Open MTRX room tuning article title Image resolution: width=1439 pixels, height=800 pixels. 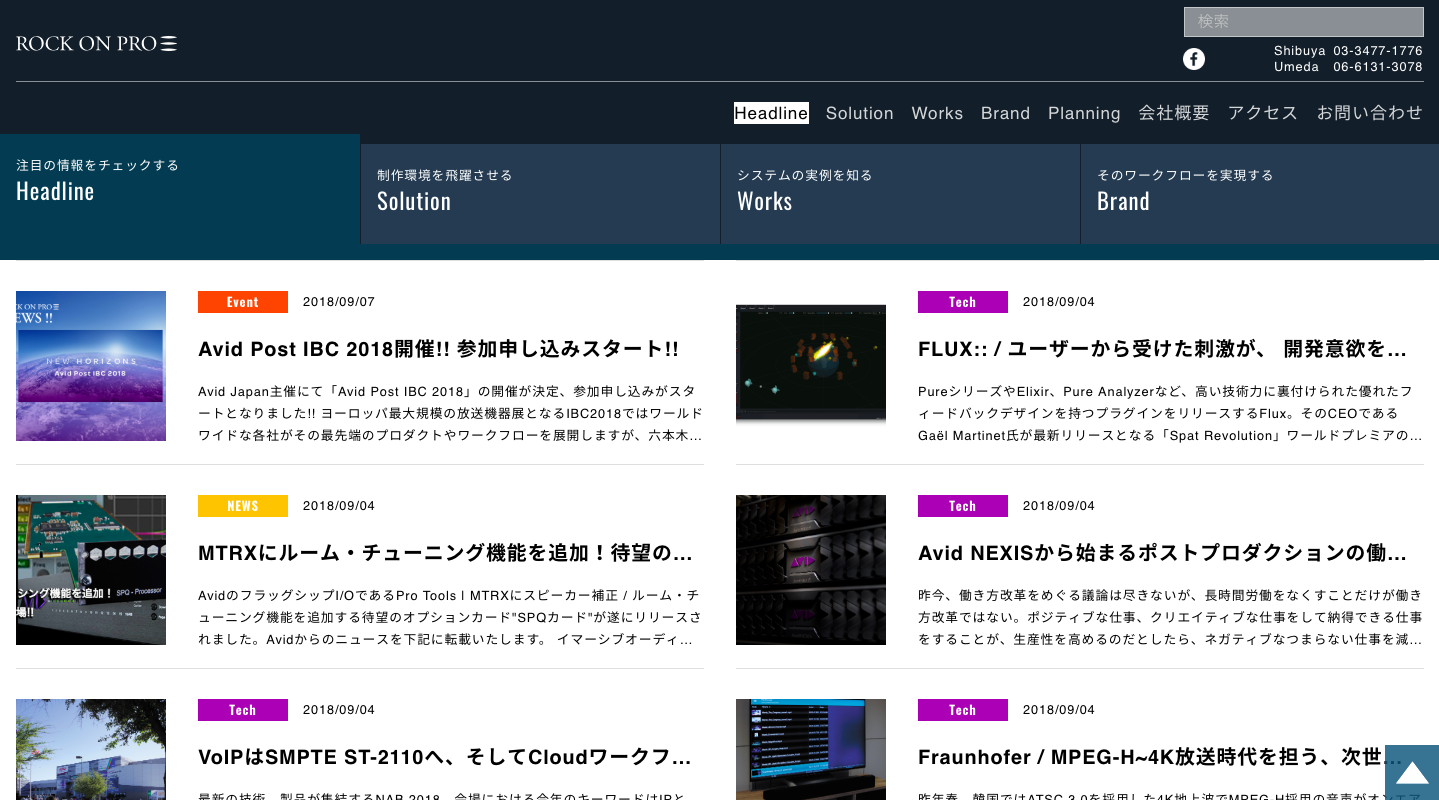tap(446, 553)
